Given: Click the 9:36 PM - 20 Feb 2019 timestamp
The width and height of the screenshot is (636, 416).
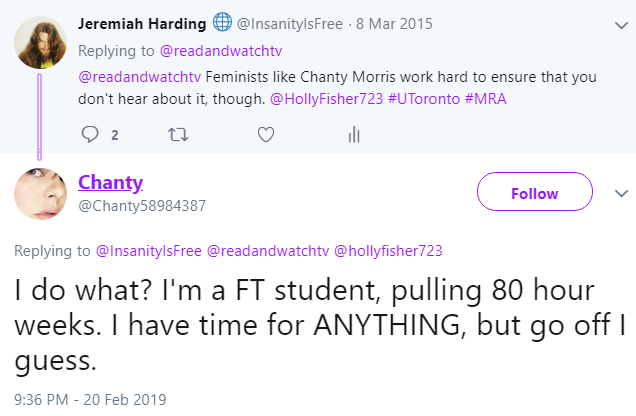Looking at the screenshot, I should [90, 400].
